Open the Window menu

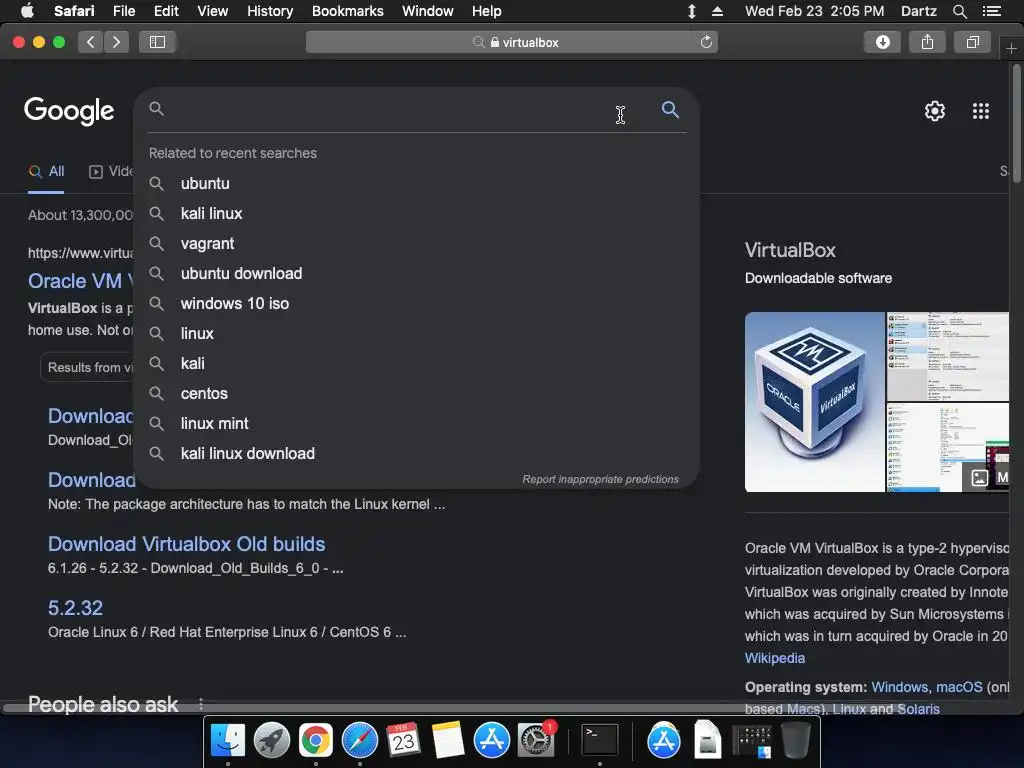click(427, 11)
